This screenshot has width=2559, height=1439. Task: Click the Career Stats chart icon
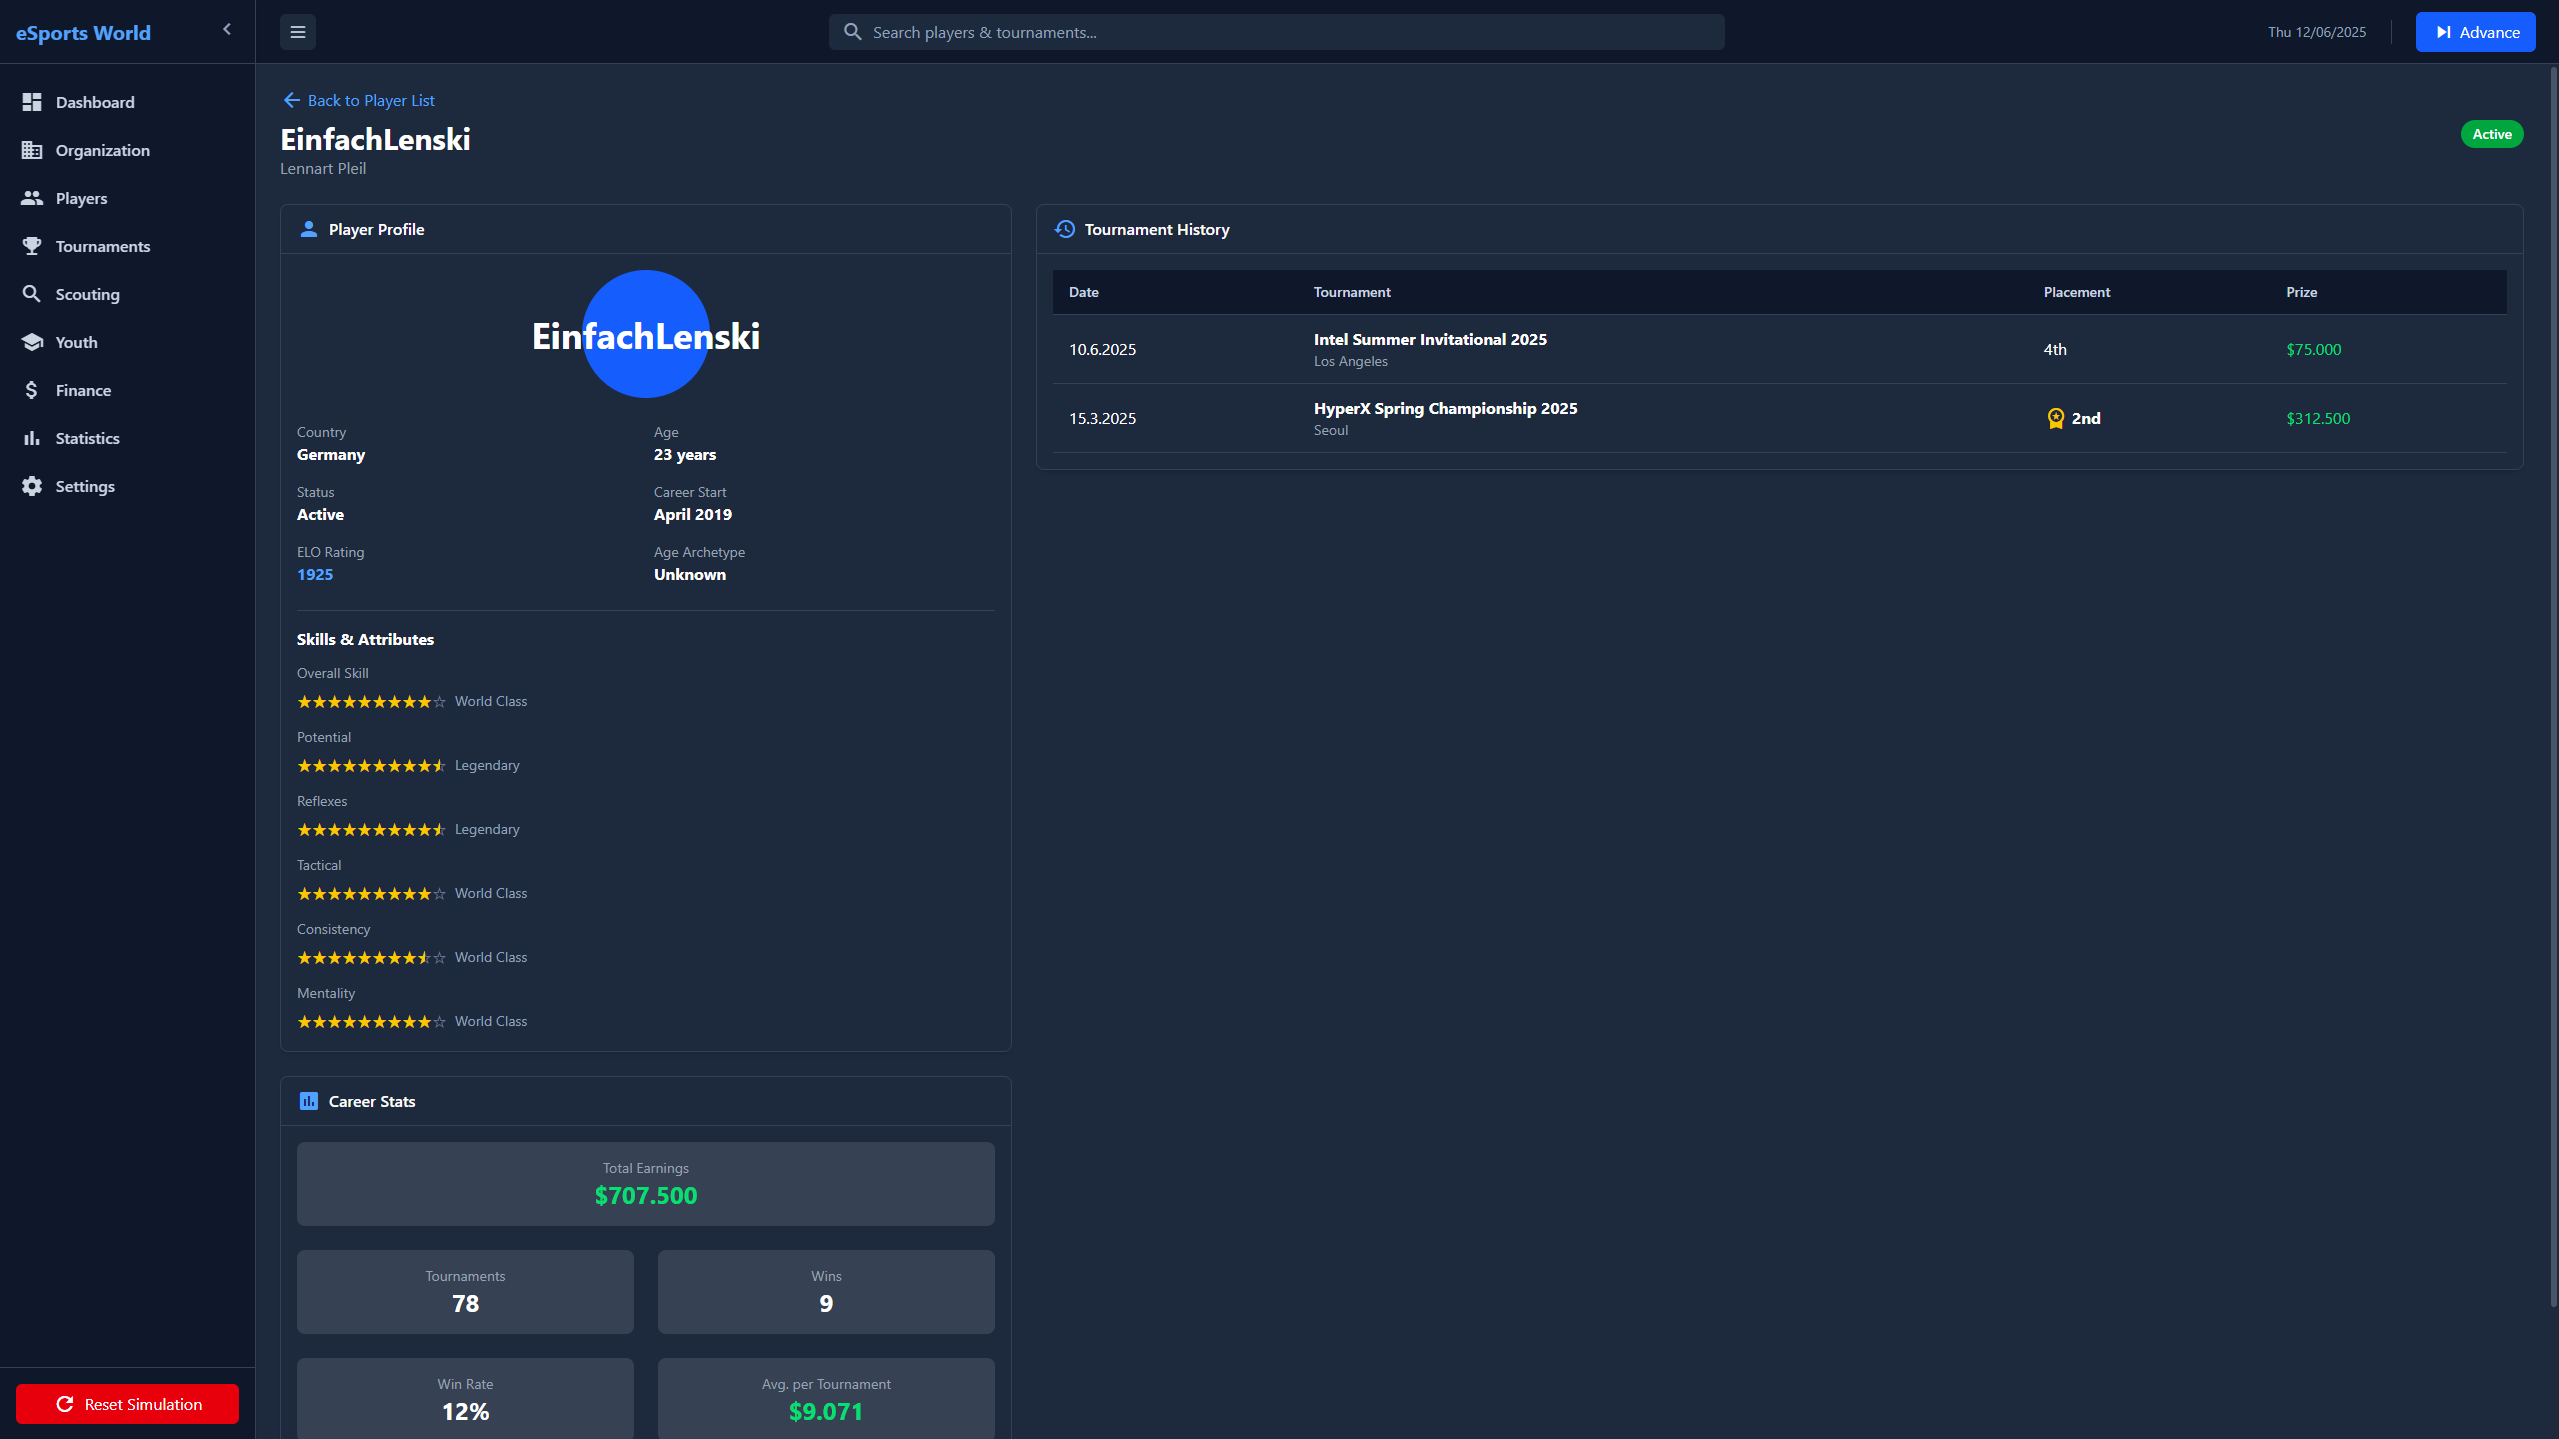pyautogui.click(x=309, y=1101)
